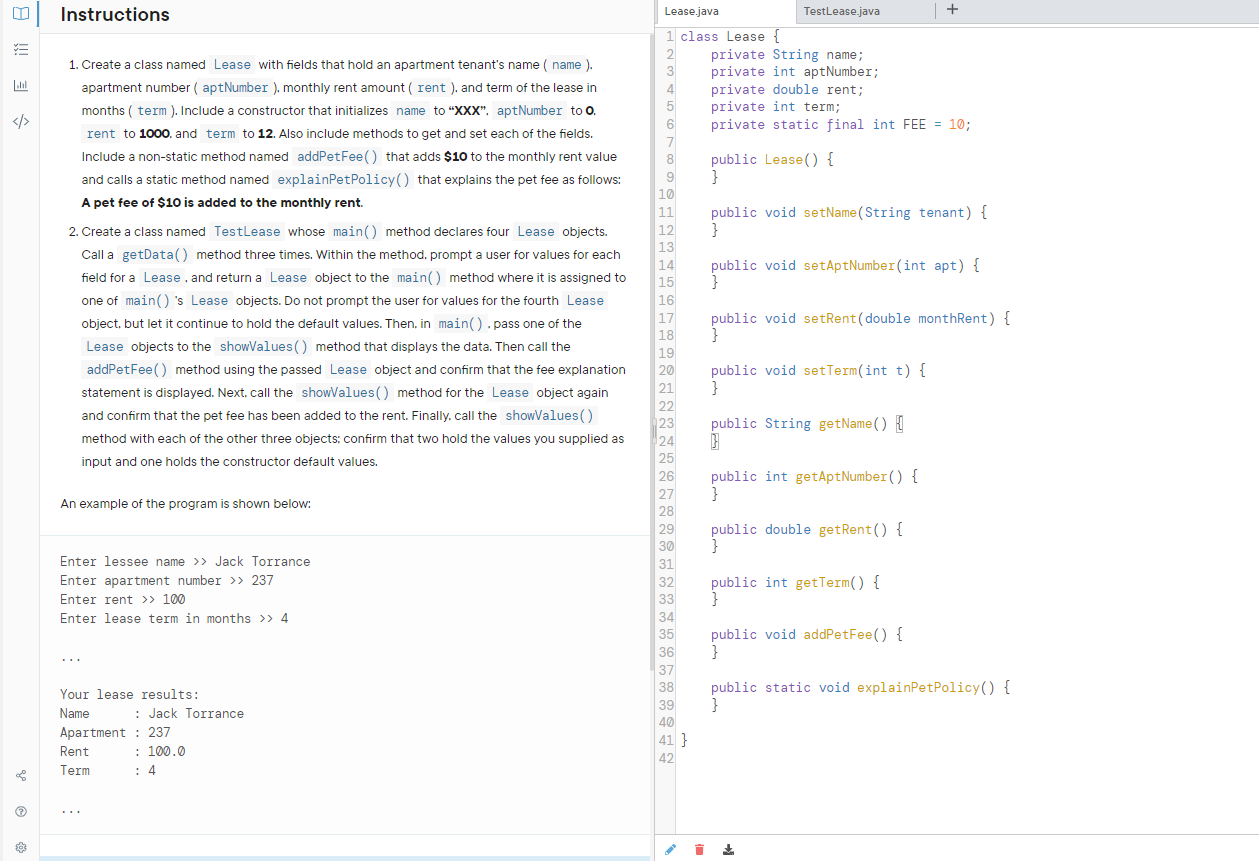The image size is (1259, 861).
Task: Click the red trash icon to clear code
Action: tap(699, 849)
